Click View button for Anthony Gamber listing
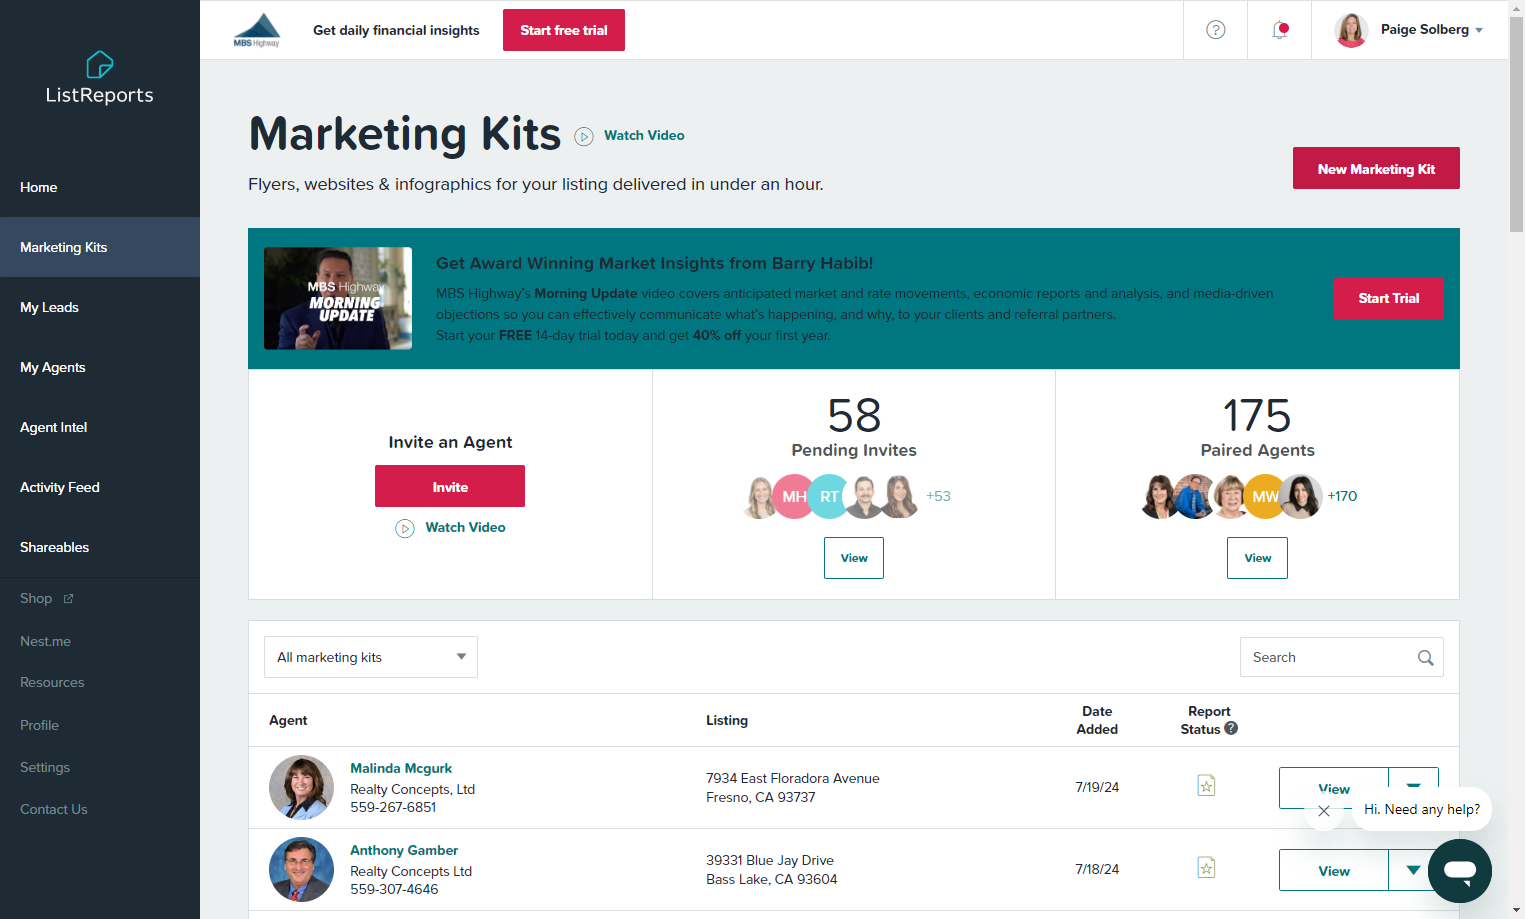Viewport: 1525px width, 919px height. point(1334,870)
